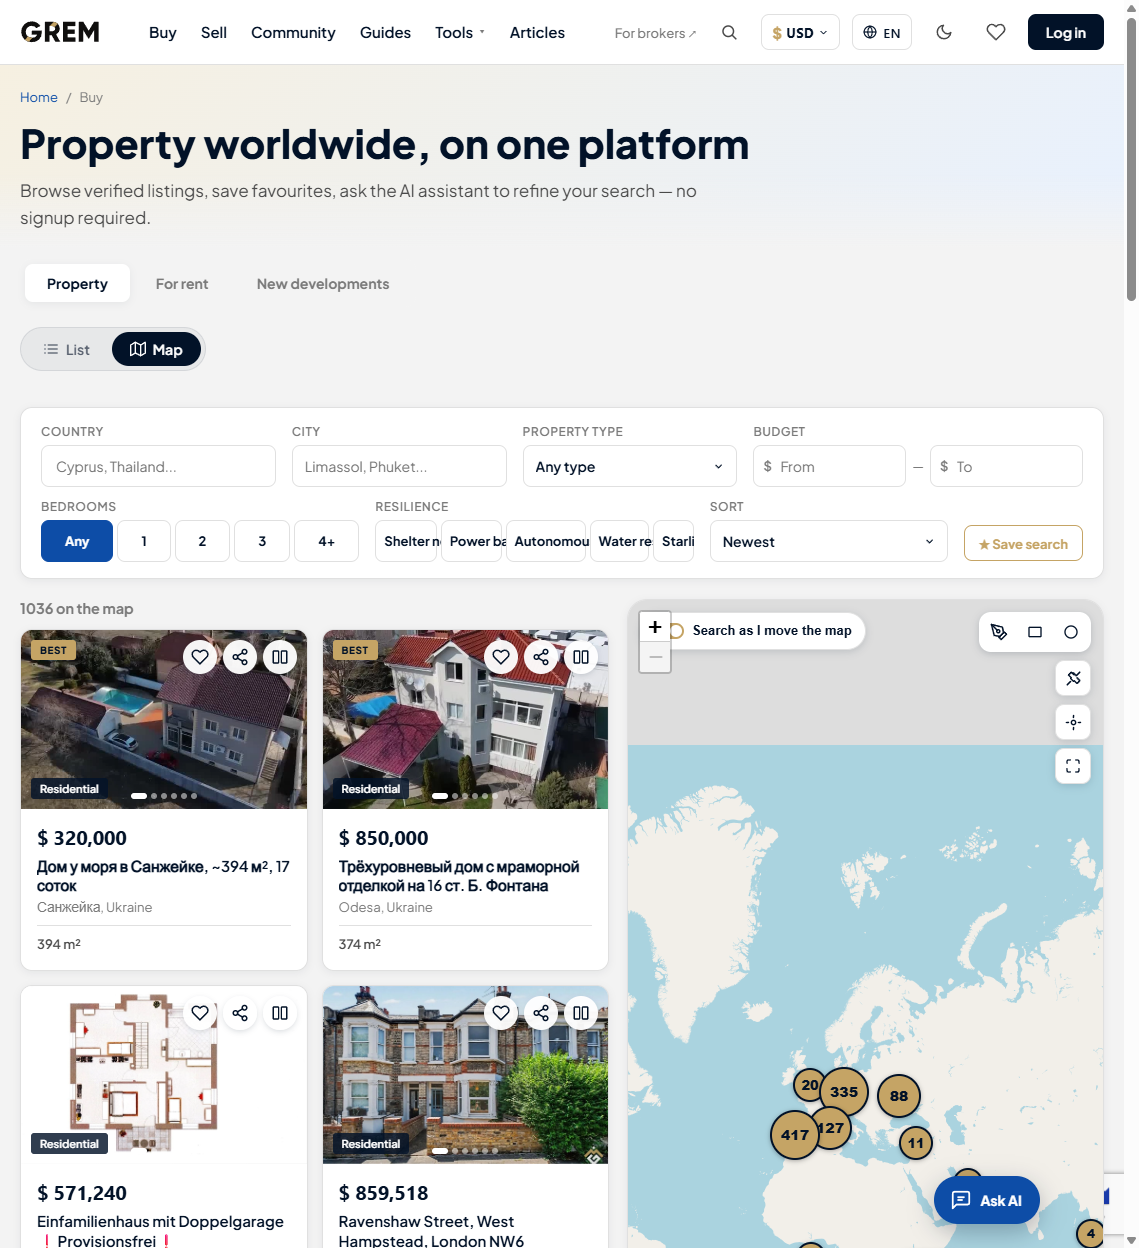Open the 335 listings map cluster

(x=844, y=1092)
